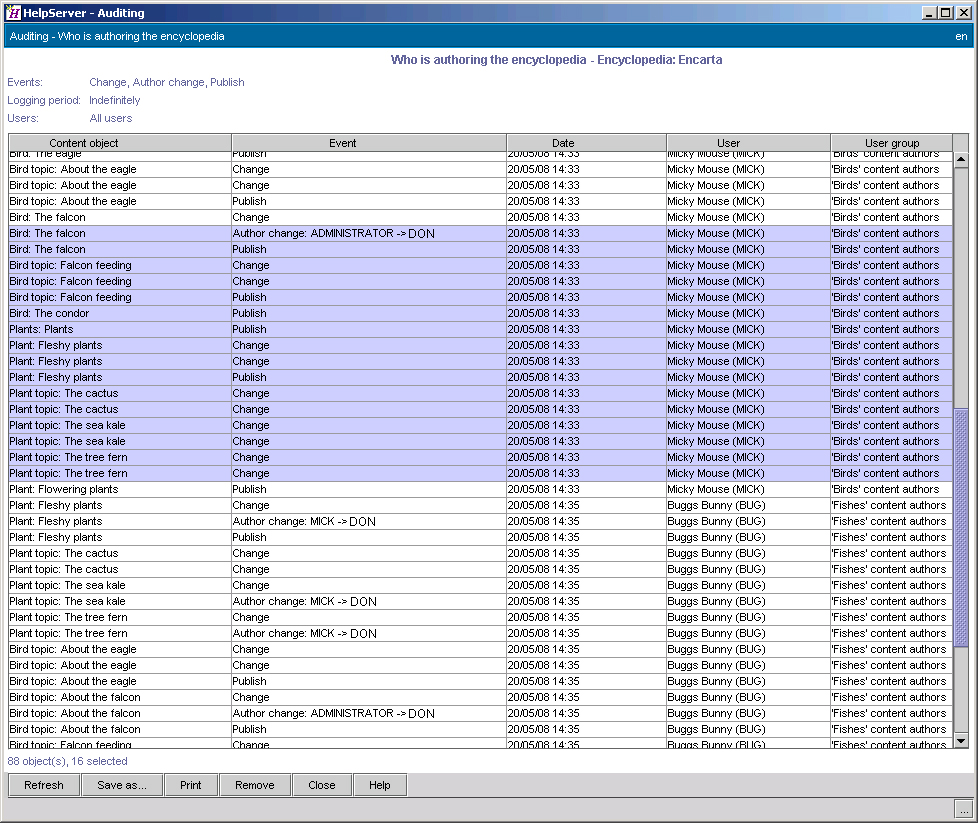Click 'Author change: MICK -> DON' for Plant: Fleshy plants
This screenshot has width=978, height=823.
click(304, 522)
